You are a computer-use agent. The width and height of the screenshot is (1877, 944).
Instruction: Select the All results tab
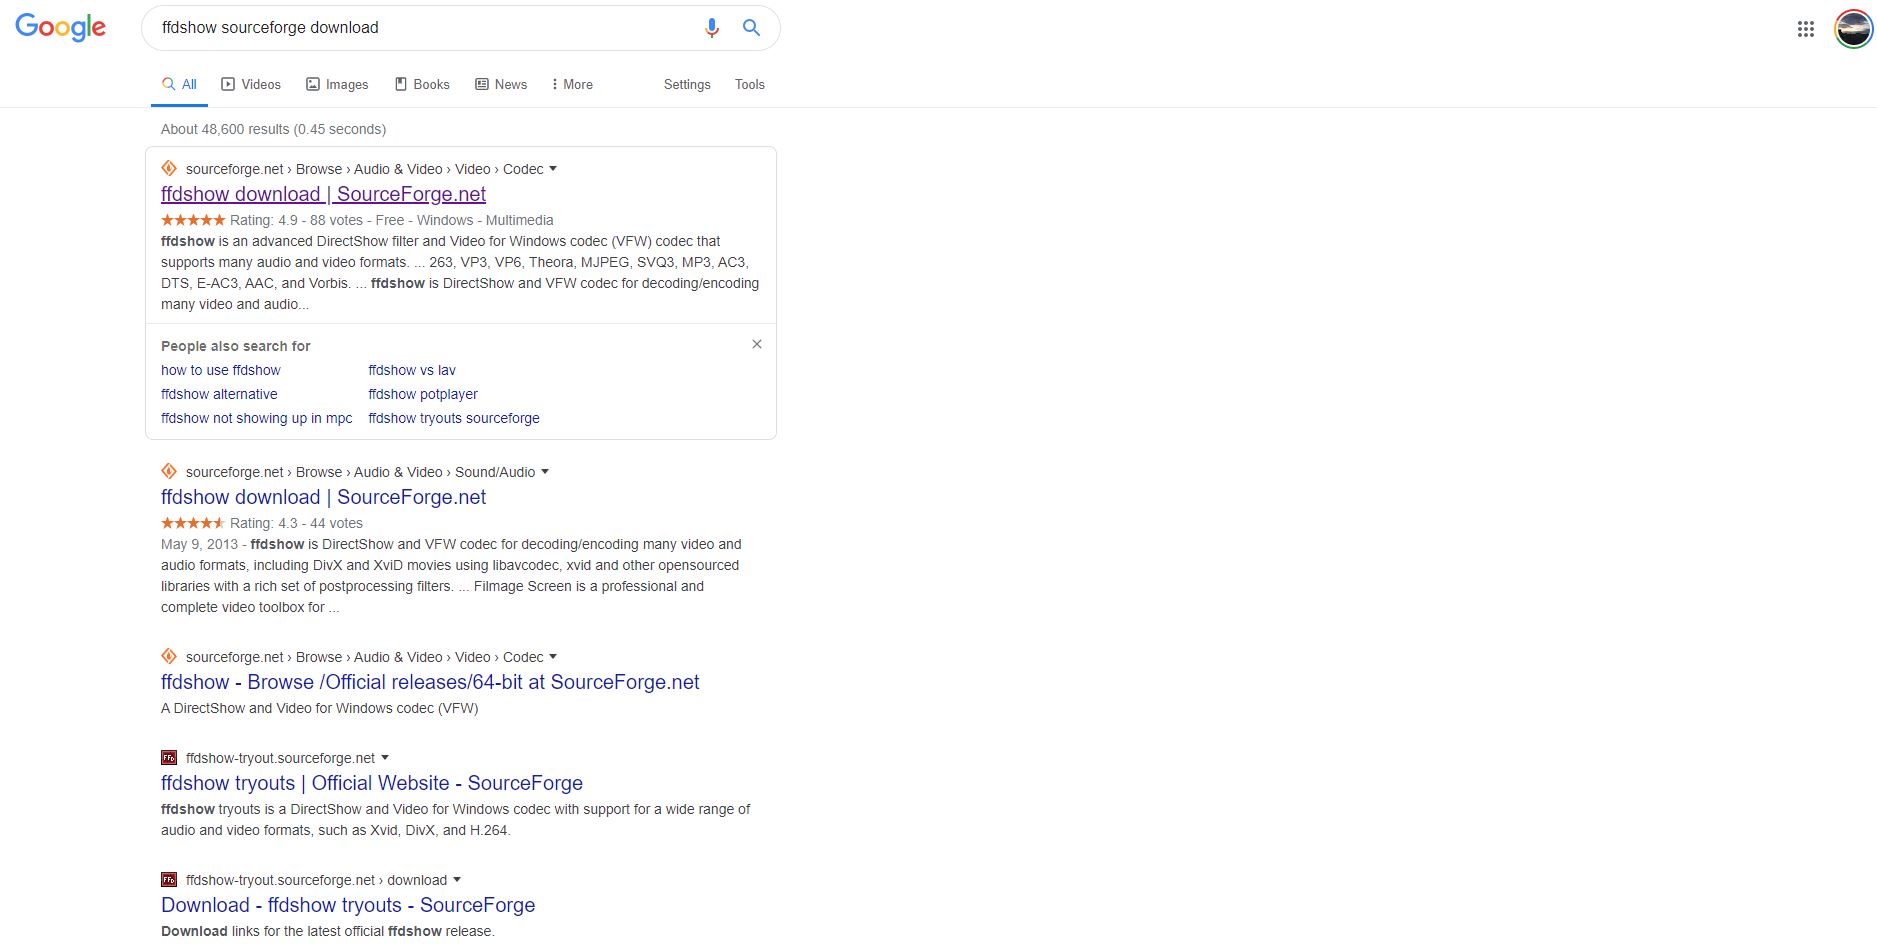pos(180,84)
